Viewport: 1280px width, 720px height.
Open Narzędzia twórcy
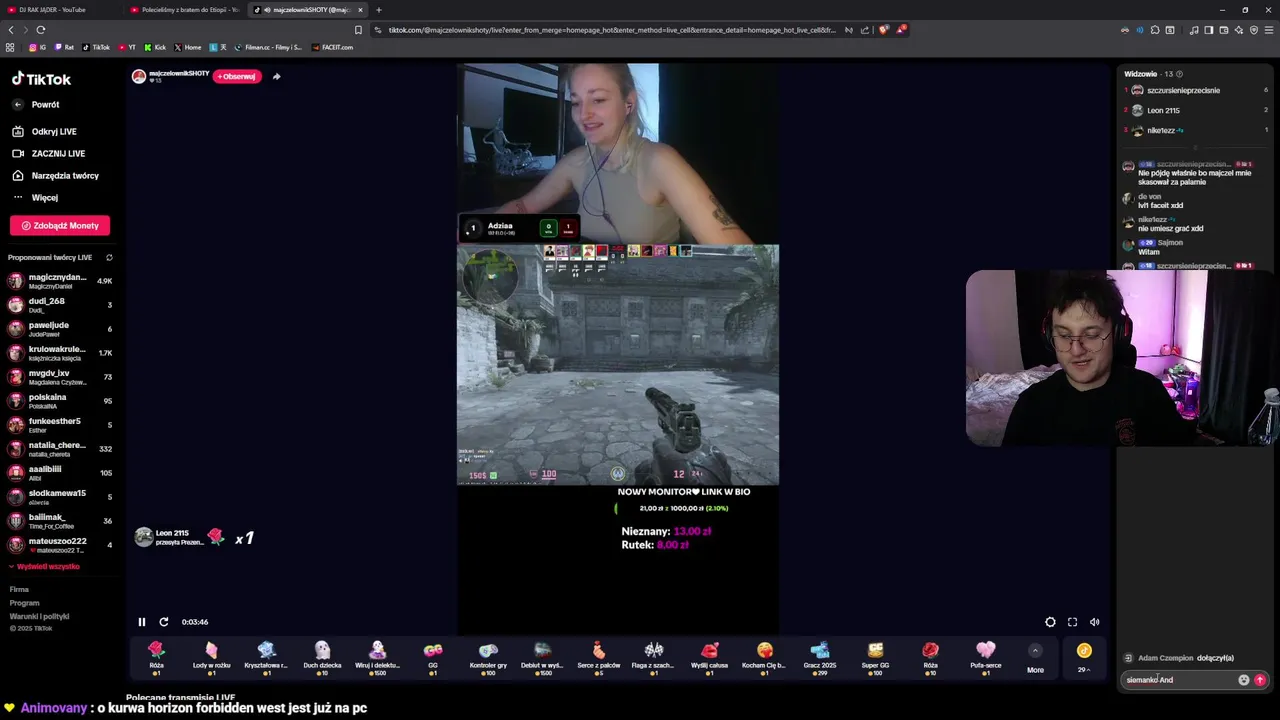[x=55, y=176]
